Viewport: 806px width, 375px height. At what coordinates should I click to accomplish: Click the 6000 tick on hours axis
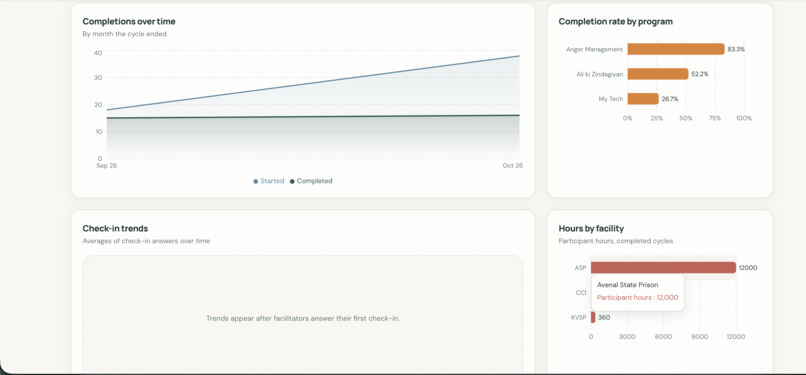pos(663,337)
